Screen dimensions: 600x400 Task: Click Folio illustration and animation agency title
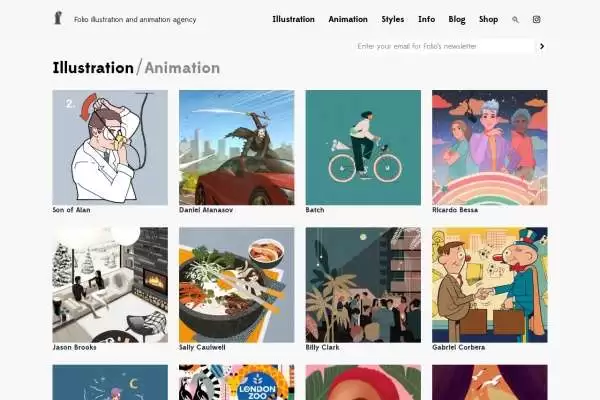135,20
